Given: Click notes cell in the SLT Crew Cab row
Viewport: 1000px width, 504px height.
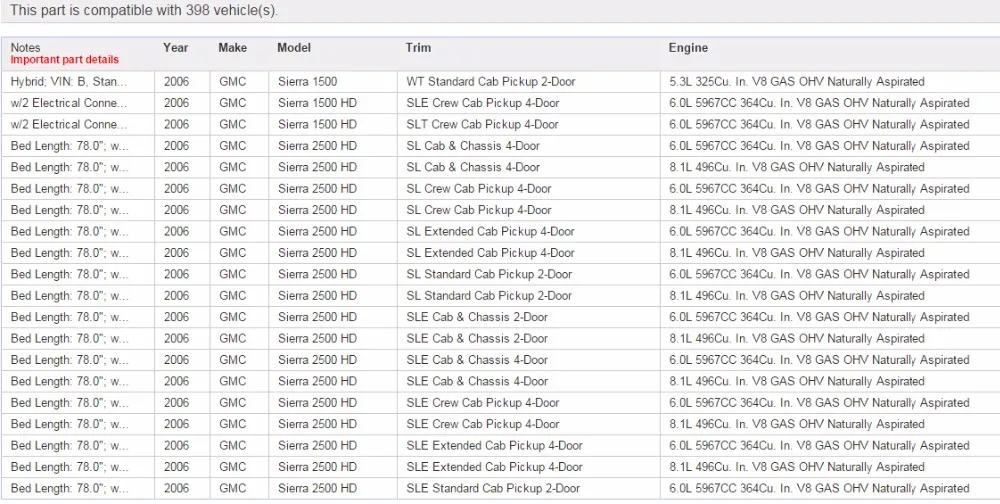Looking at the screenshot, I should click(69, 124).
